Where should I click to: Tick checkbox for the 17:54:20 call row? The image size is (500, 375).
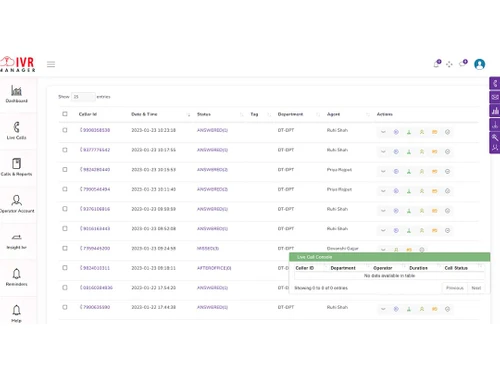tap(65, 287)
